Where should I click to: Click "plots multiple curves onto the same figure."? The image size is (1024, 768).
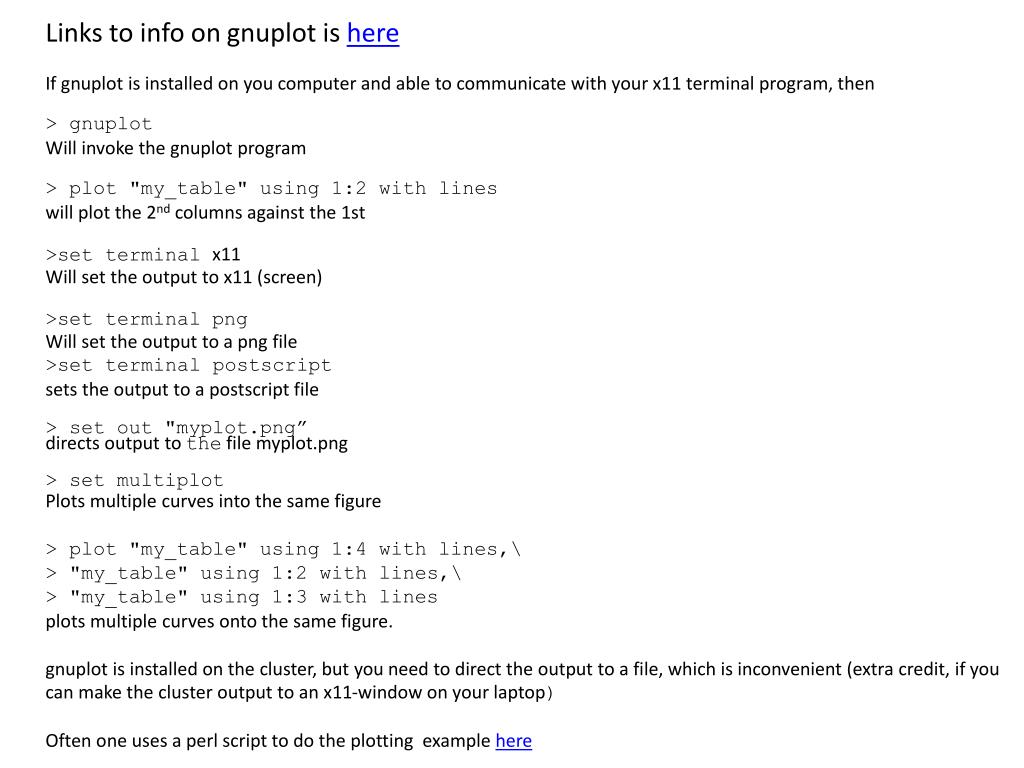(x=219, y=621)
